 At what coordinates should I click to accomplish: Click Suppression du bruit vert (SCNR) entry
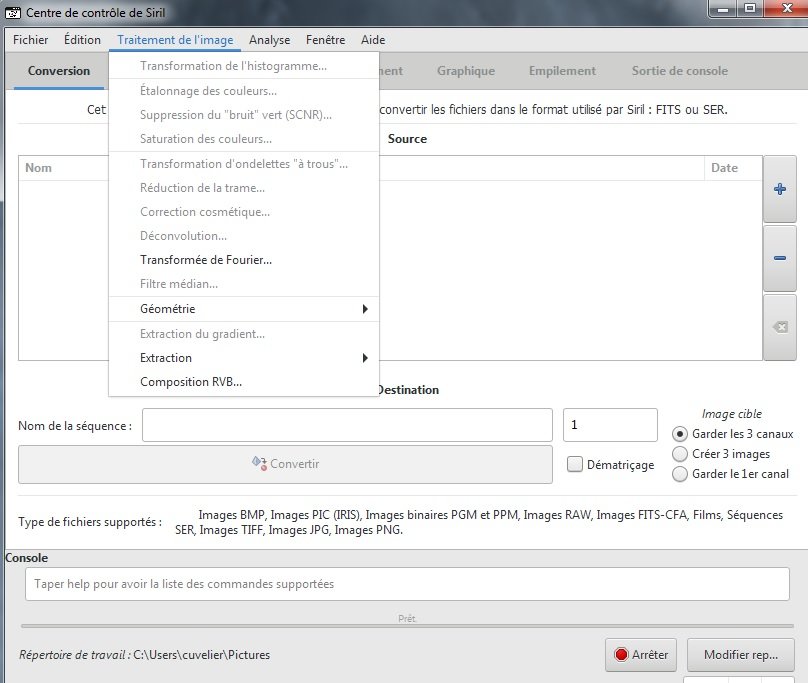tap(244, 114)
